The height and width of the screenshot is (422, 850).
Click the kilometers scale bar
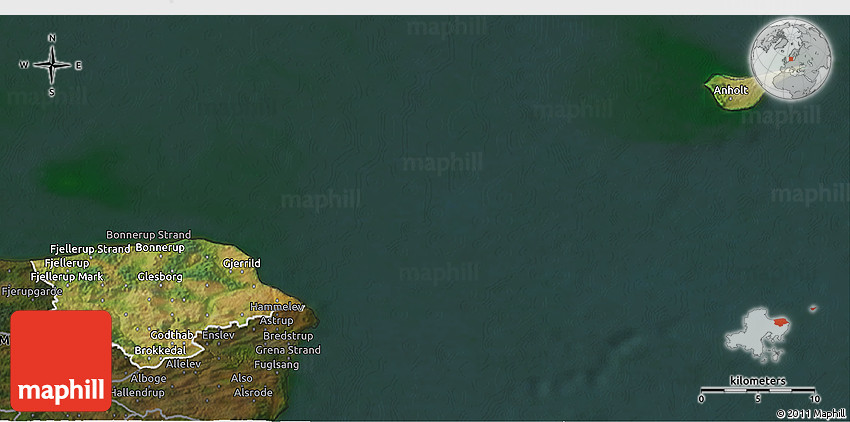click(758, 390)
